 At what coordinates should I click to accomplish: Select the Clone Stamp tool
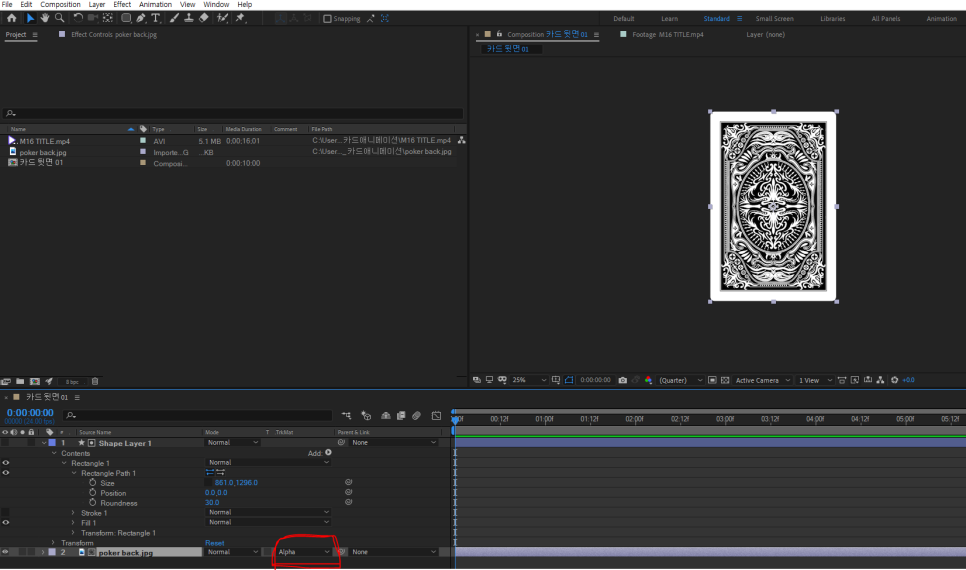189,18
